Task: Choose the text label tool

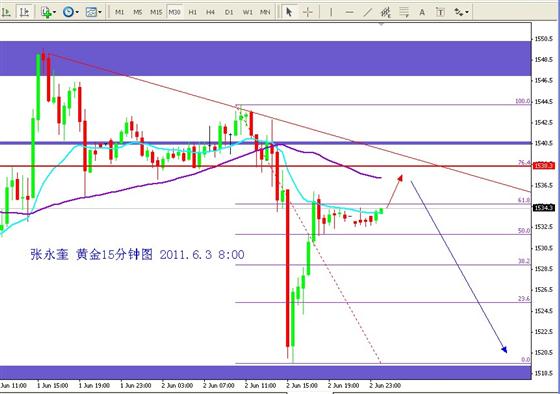Action: coord(440,12)
